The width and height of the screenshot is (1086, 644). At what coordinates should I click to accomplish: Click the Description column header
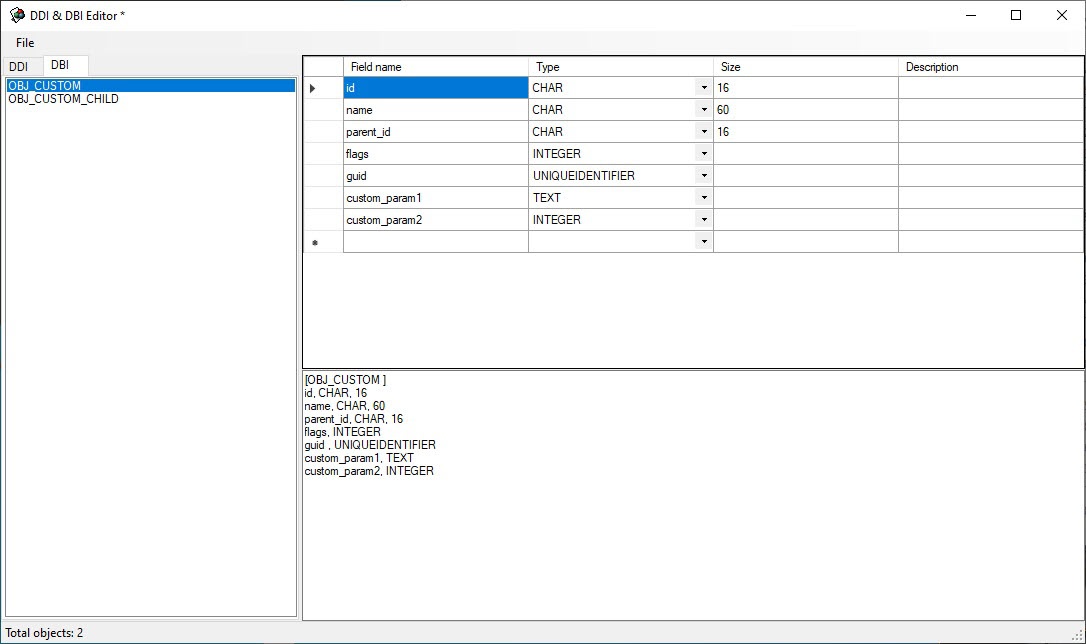[990, 67]
